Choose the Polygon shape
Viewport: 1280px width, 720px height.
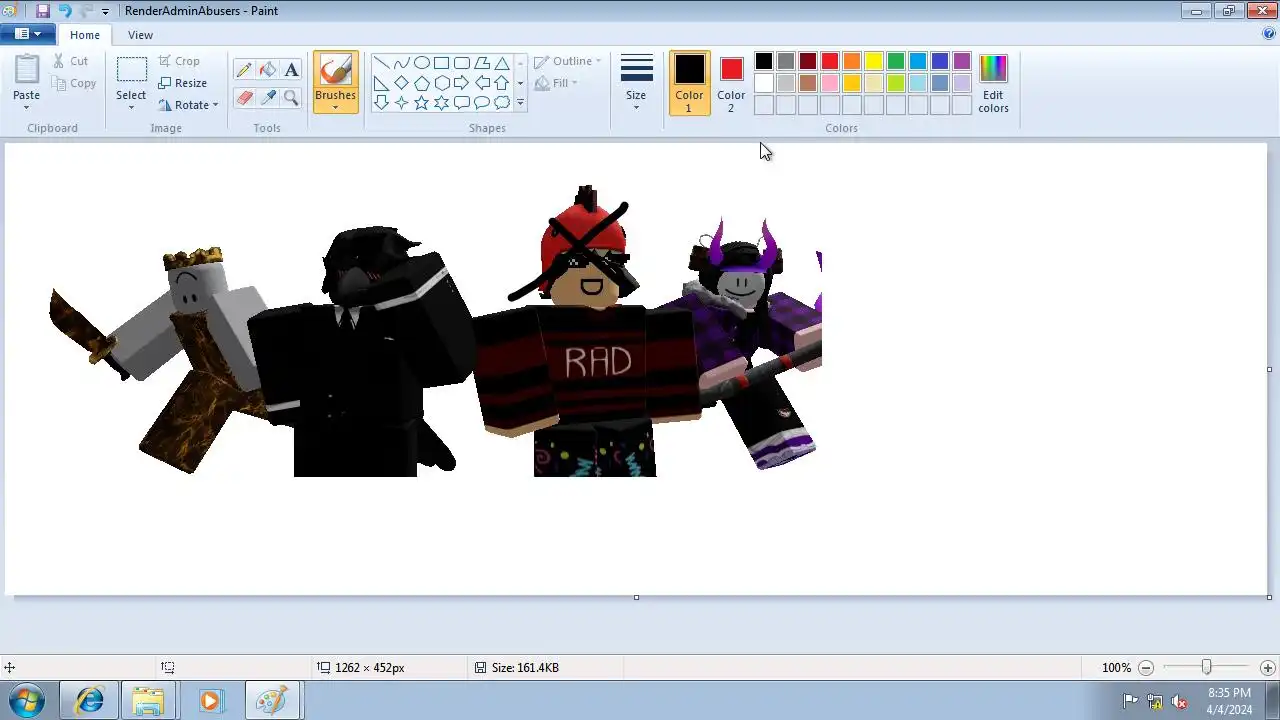coord(482,63)
